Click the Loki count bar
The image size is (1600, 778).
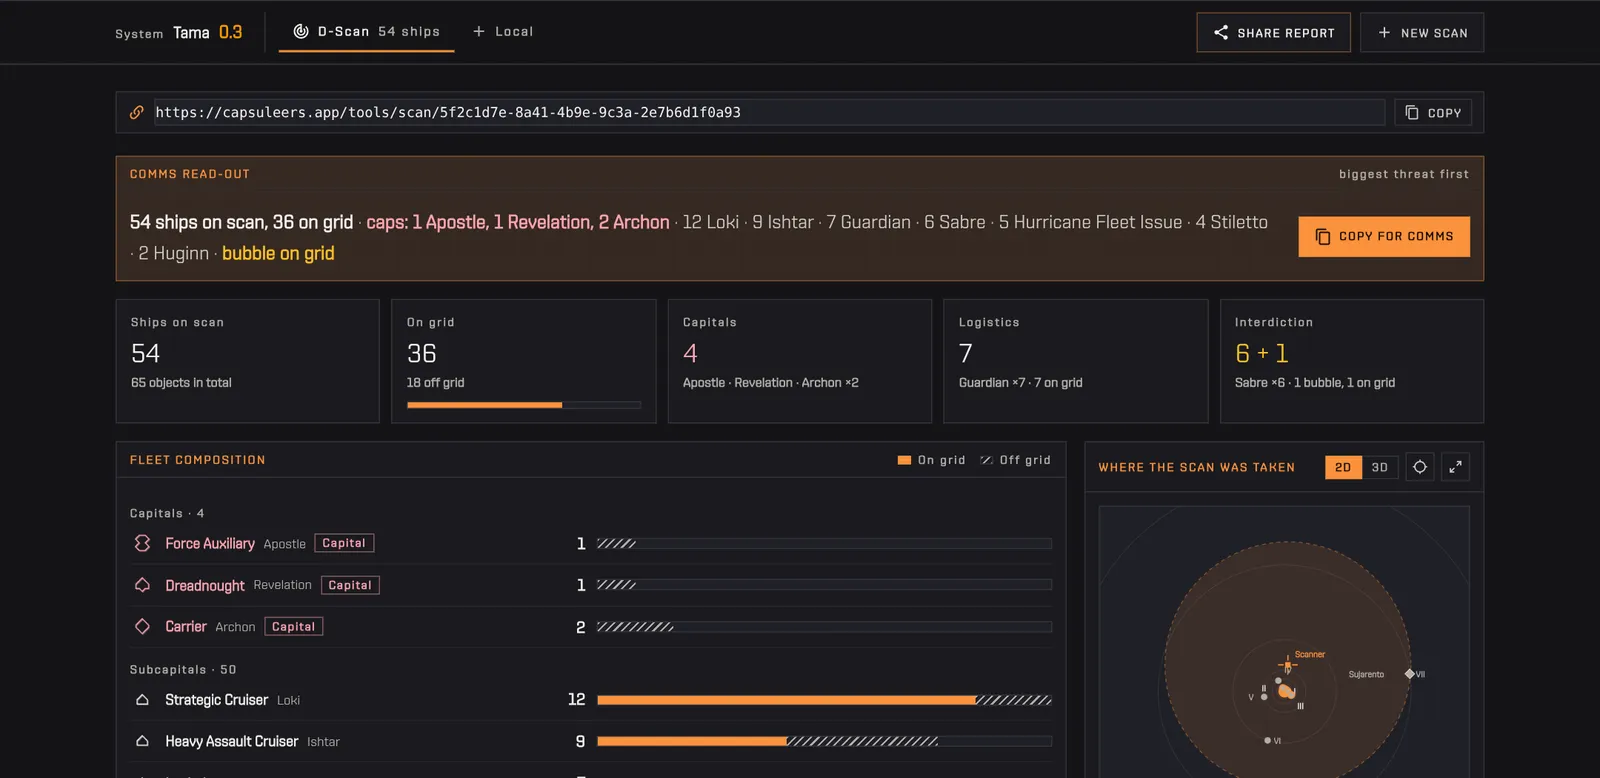coord(824,700)
